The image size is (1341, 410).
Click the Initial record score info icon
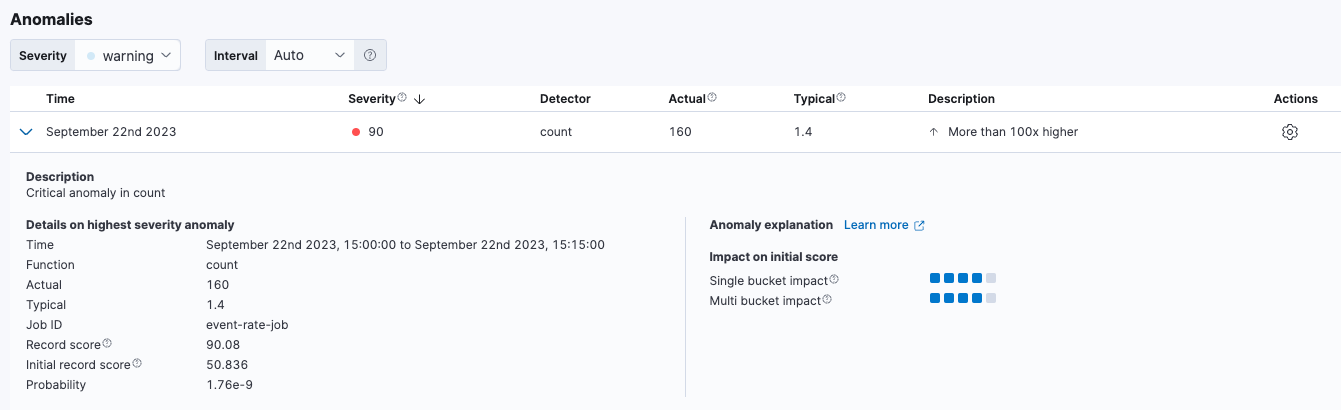(137, 364)
